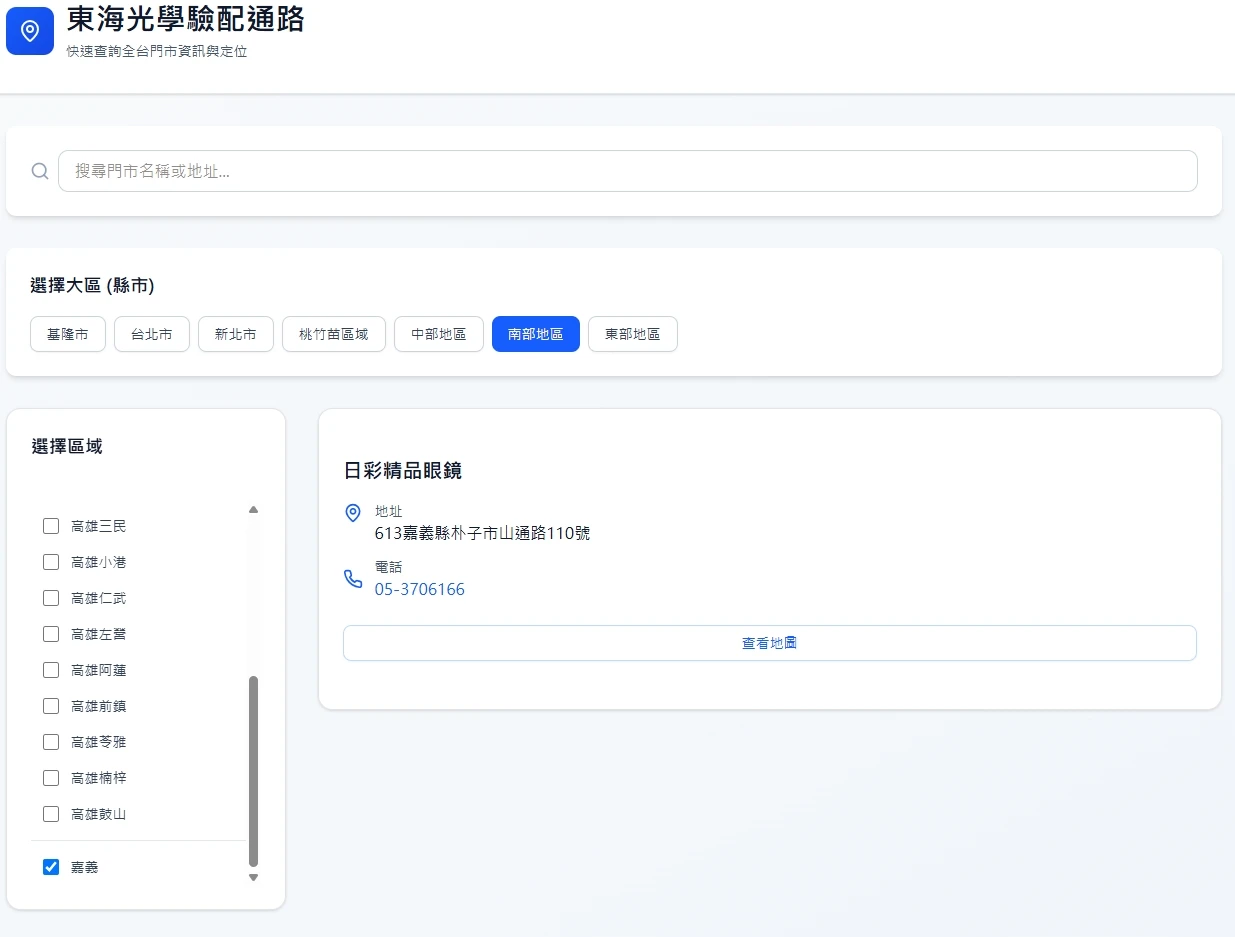
Task: Check the 高雄左營 checkbox
Action: [51, 634]
